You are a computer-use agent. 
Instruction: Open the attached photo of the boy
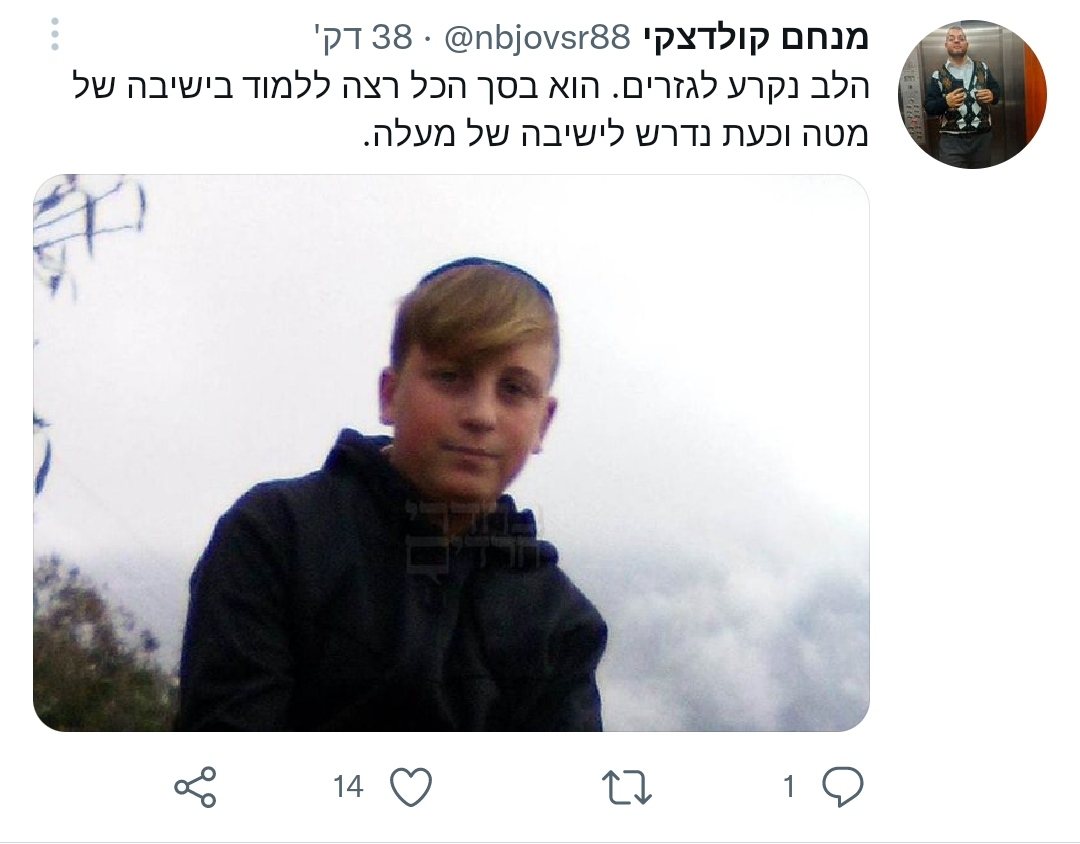(451, 453)
